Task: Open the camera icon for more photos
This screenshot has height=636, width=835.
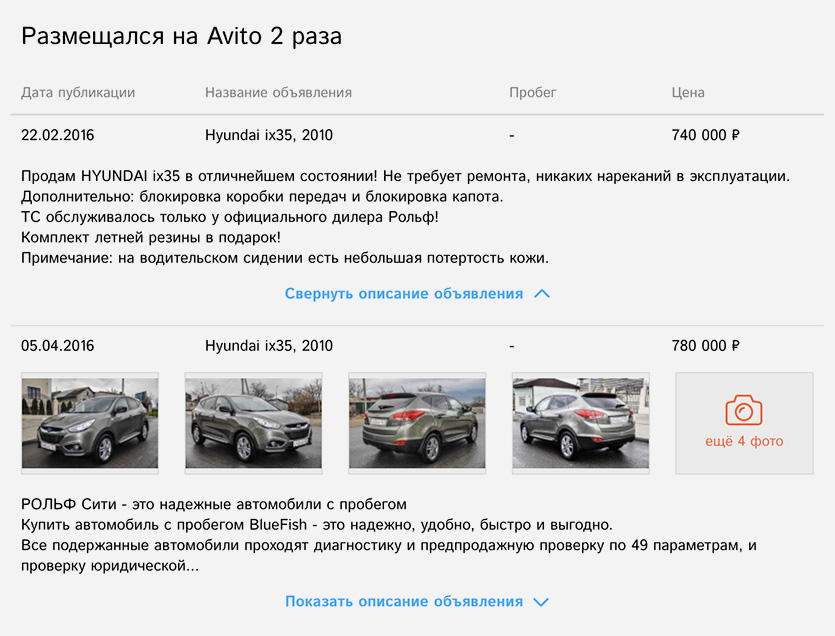Action: (x=744, y=410)
